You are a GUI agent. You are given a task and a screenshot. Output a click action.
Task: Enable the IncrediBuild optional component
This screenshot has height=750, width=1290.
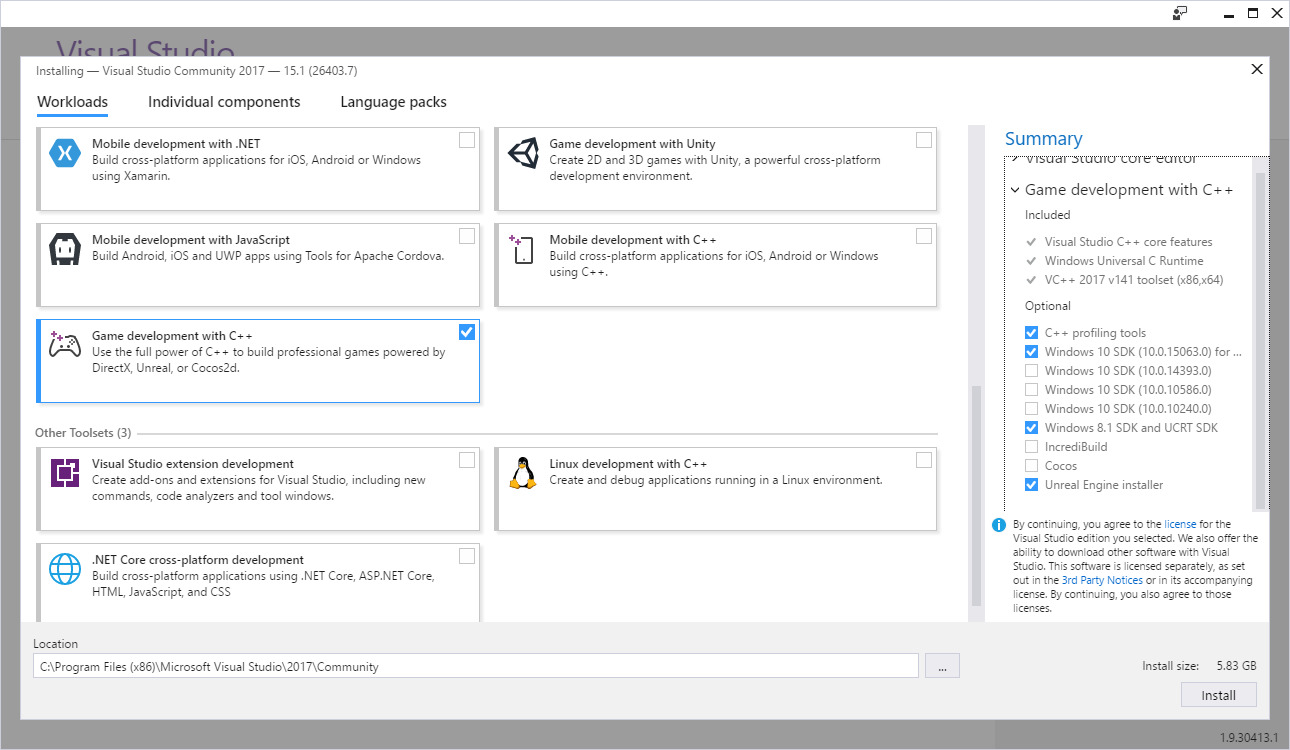click(1031, 447)
